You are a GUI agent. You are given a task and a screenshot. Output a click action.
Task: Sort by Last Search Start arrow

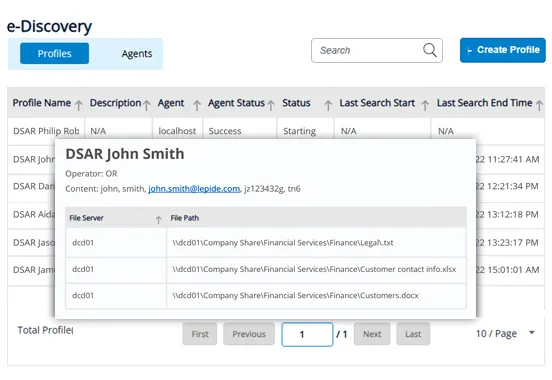pyautogui.click(x=425, y=105)
